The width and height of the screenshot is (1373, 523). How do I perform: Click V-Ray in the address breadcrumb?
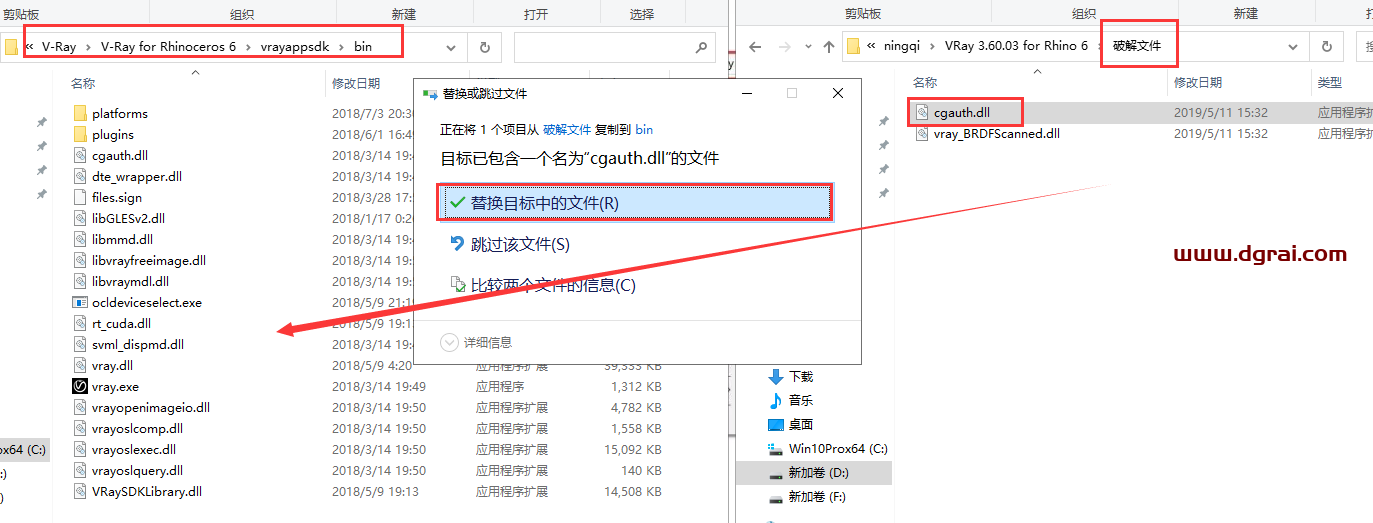click(59, 47)
